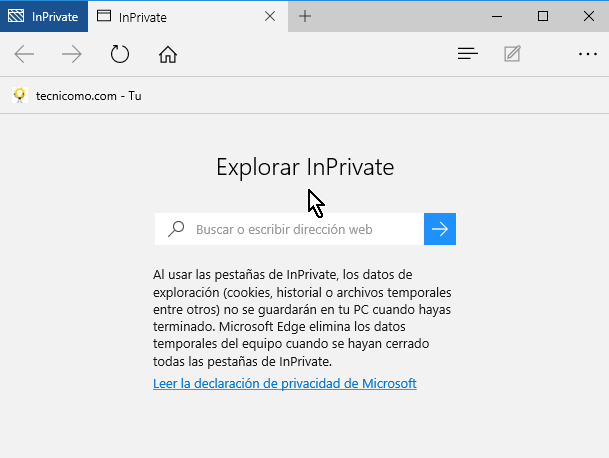Open the More actions menu
609x458 pixels.
point(588,54)
